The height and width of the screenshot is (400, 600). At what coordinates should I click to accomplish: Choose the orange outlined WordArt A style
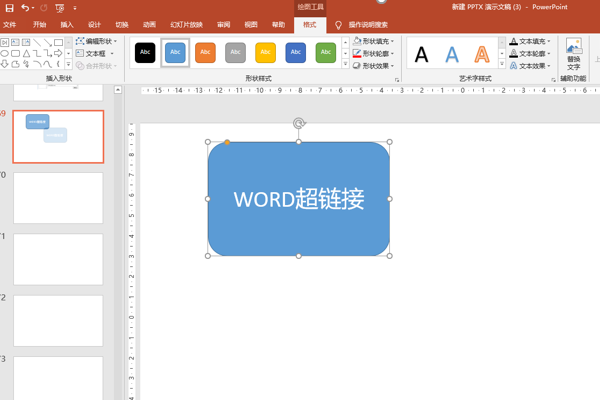tap(482, 54)
